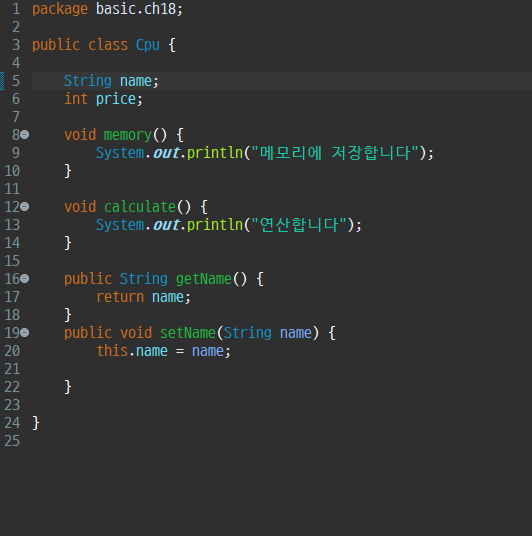
Task: Collapse the setName() method fold marker
Action: coord(25,333)
